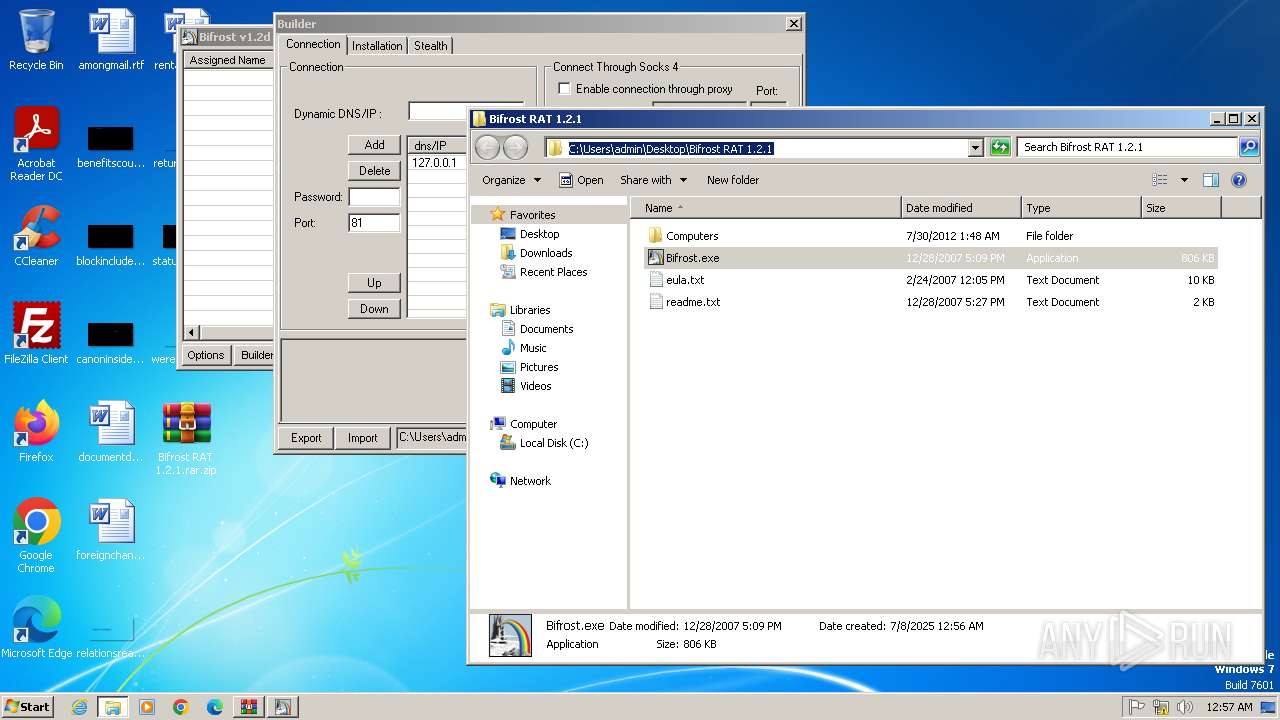
Task: Click Options button in Bifrost window
Action: (206, 355)
